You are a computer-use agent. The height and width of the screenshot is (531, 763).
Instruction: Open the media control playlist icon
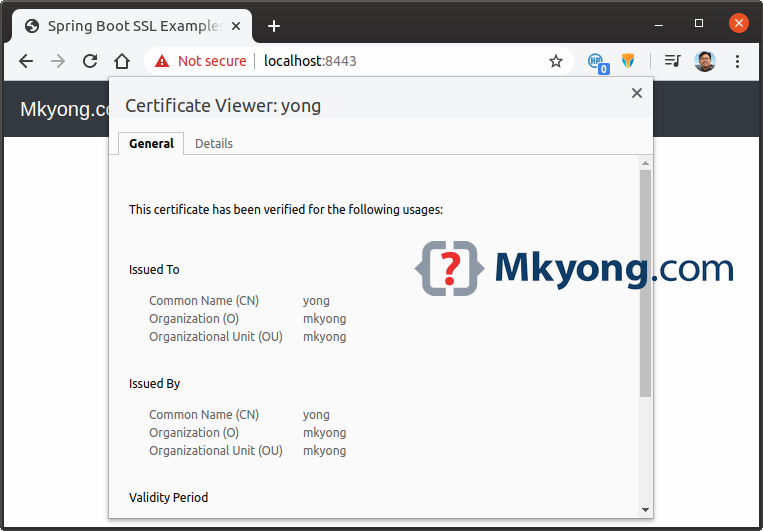(x=672, y=61)
